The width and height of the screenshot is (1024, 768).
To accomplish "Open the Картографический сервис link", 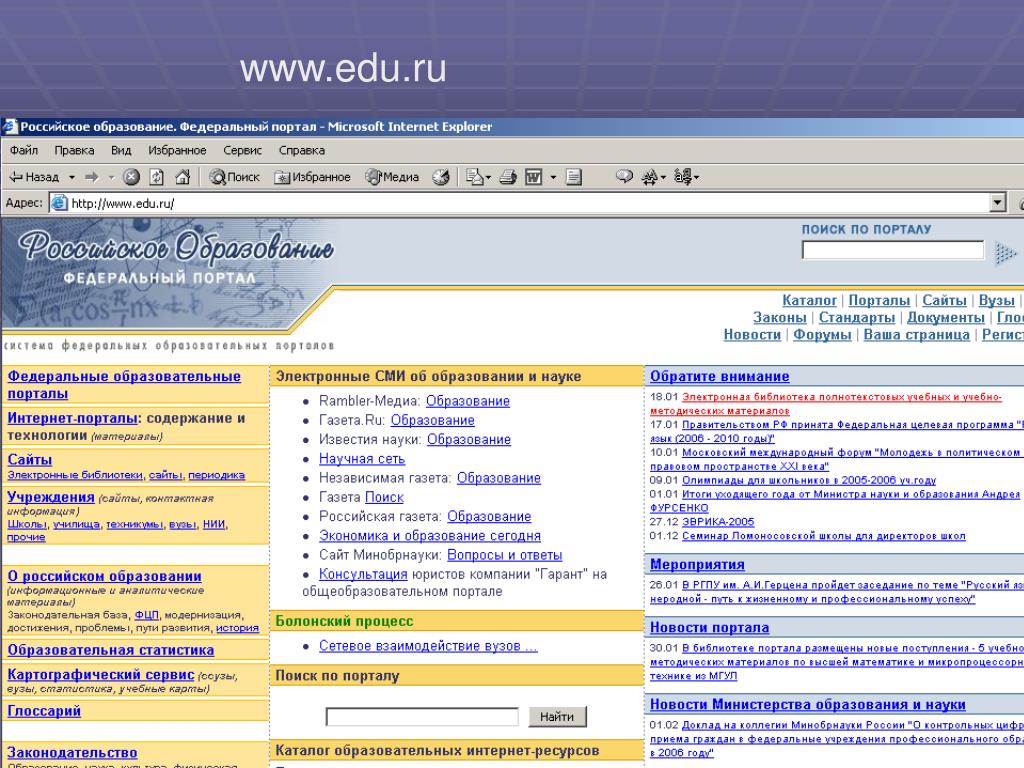I will pos(101,674).
